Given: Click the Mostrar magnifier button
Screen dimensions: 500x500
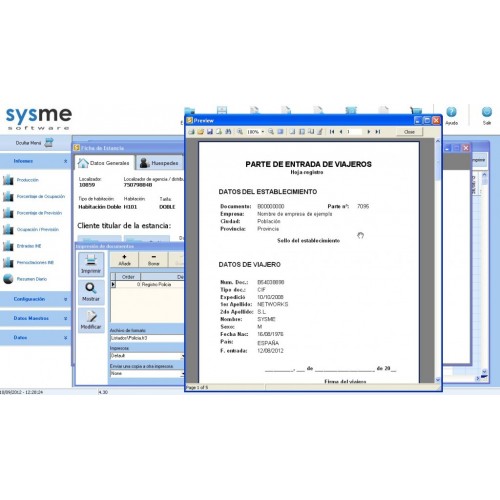Looking at the screenshot, I should [x=91, y=292].
